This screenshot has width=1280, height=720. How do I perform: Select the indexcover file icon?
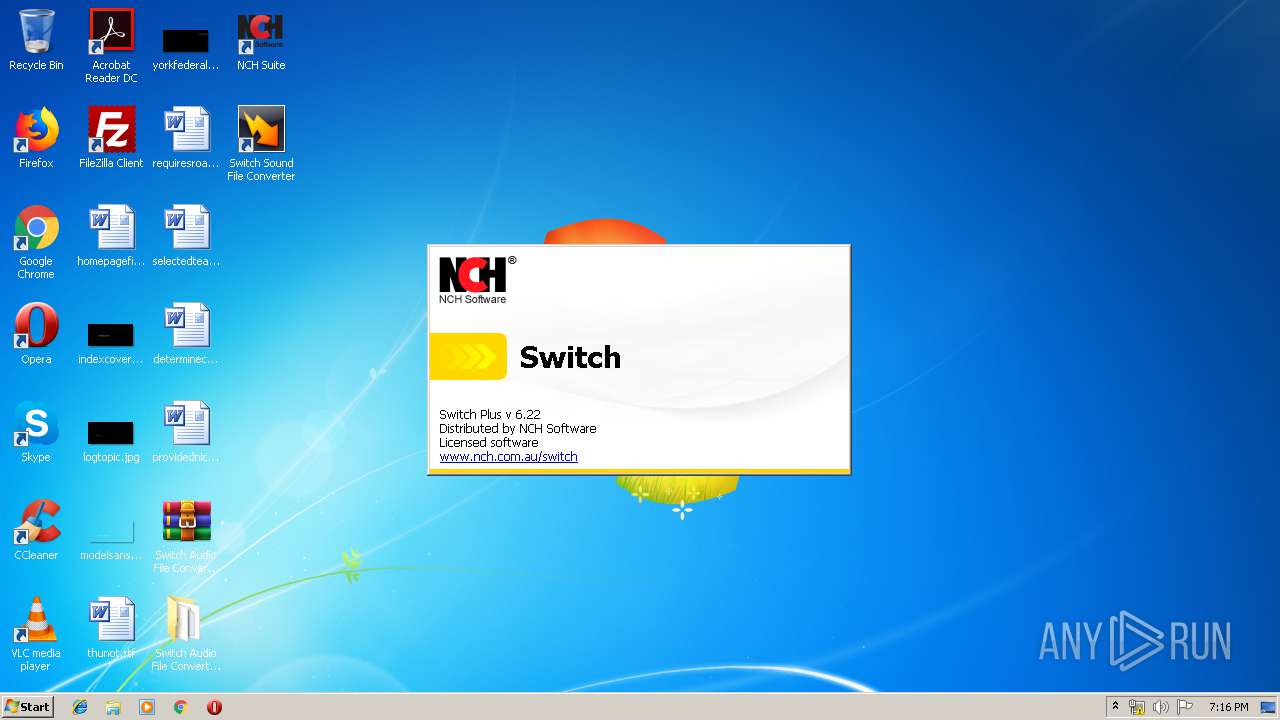pyautogui.click(x=111, y=340)
